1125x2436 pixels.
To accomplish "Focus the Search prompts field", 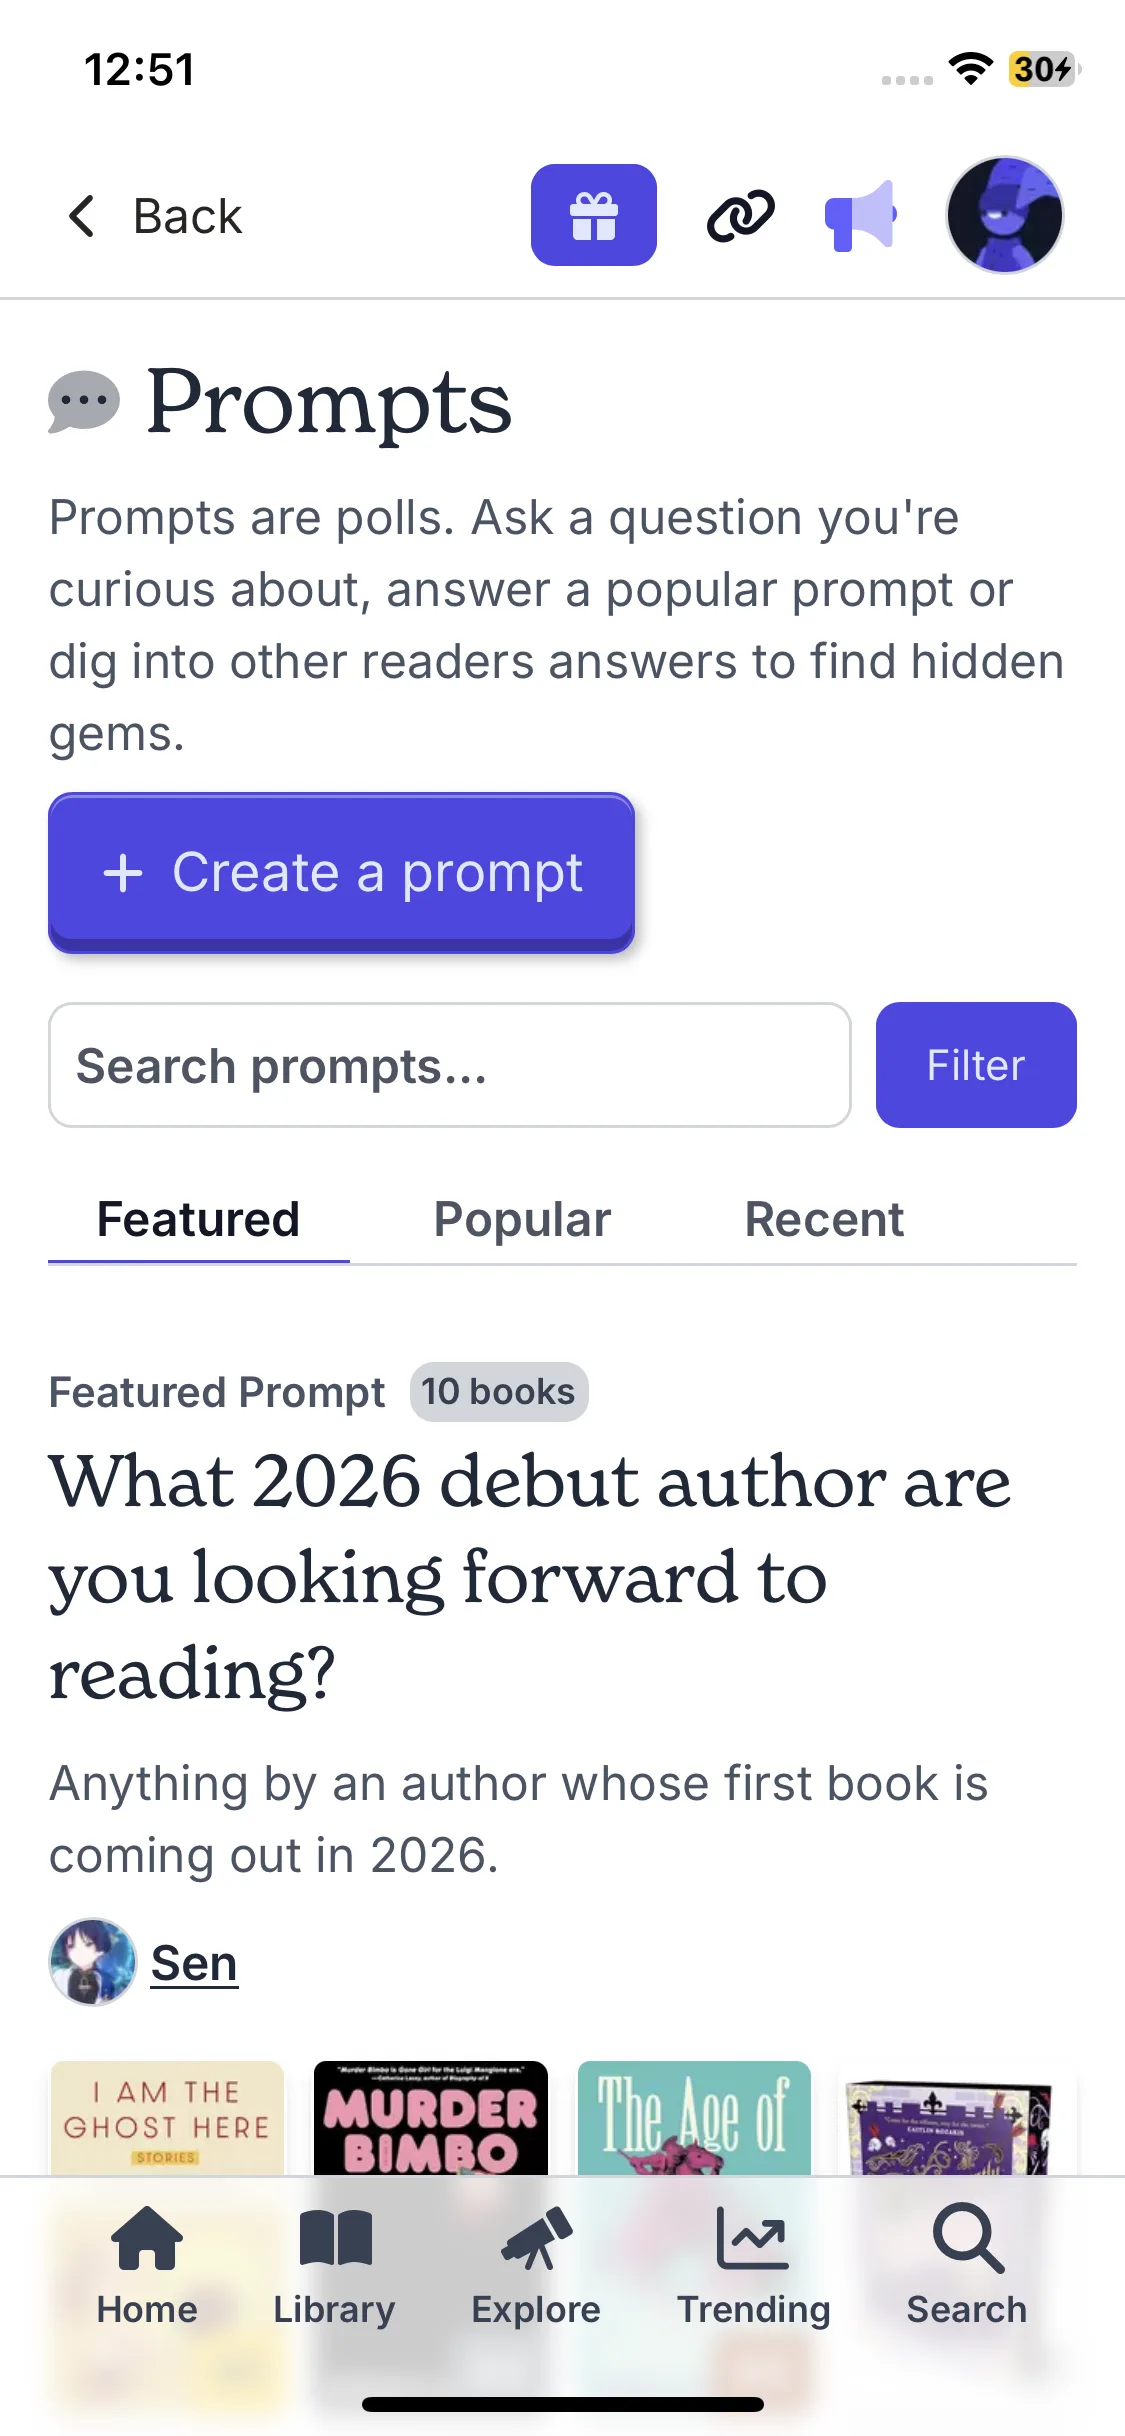I will (450, 1065).
